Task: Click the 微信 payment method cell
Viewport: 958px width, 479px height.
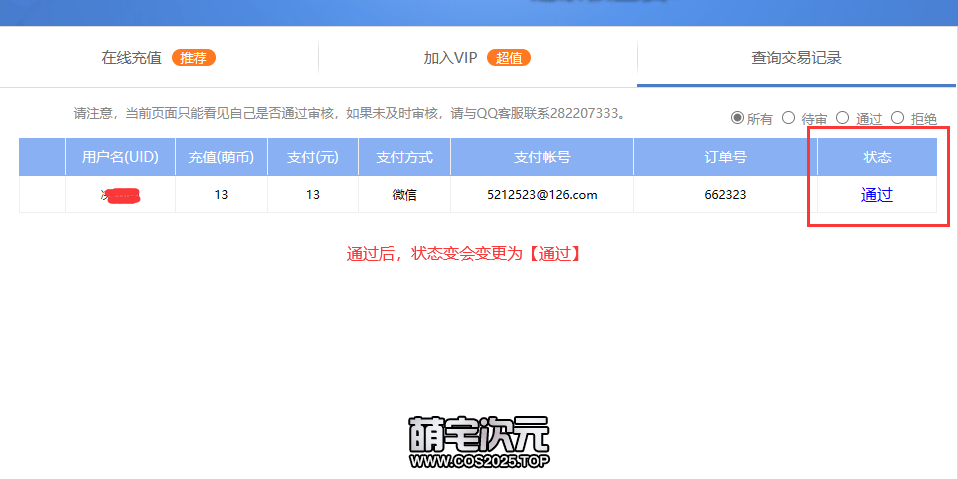Action: coord(404,195)
